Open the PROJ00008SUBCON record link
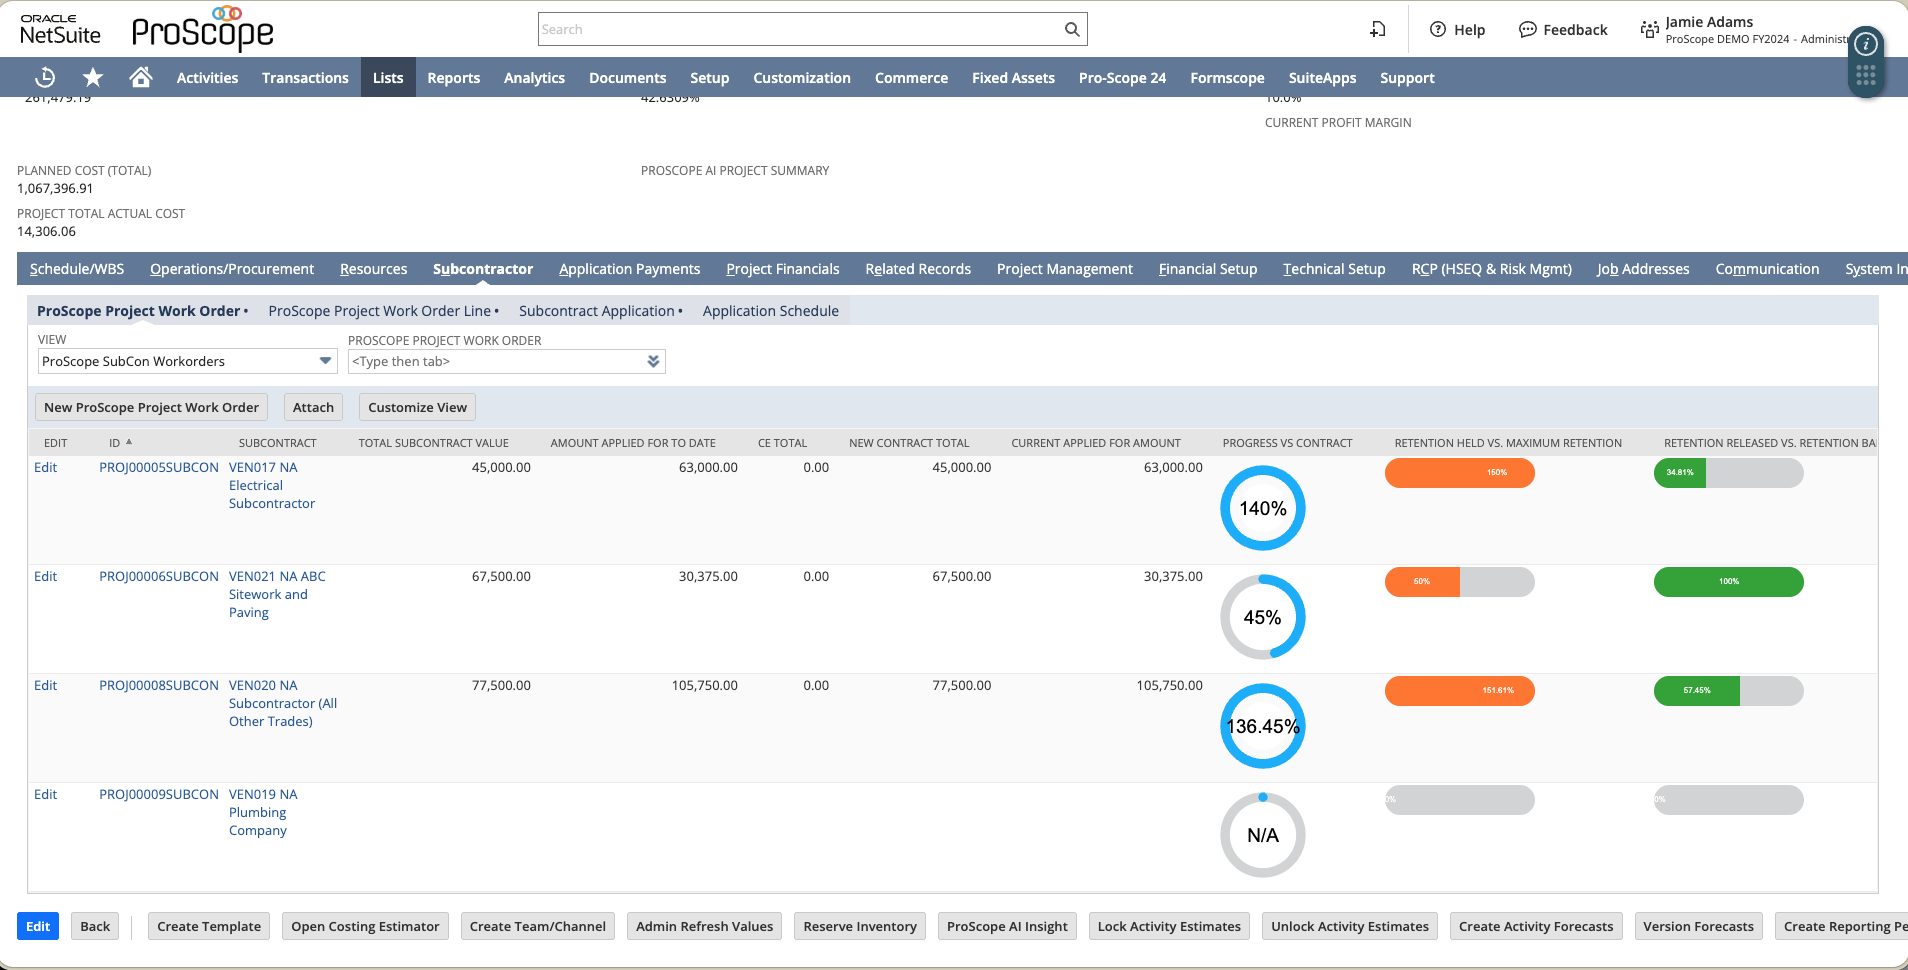 [158, 685]
